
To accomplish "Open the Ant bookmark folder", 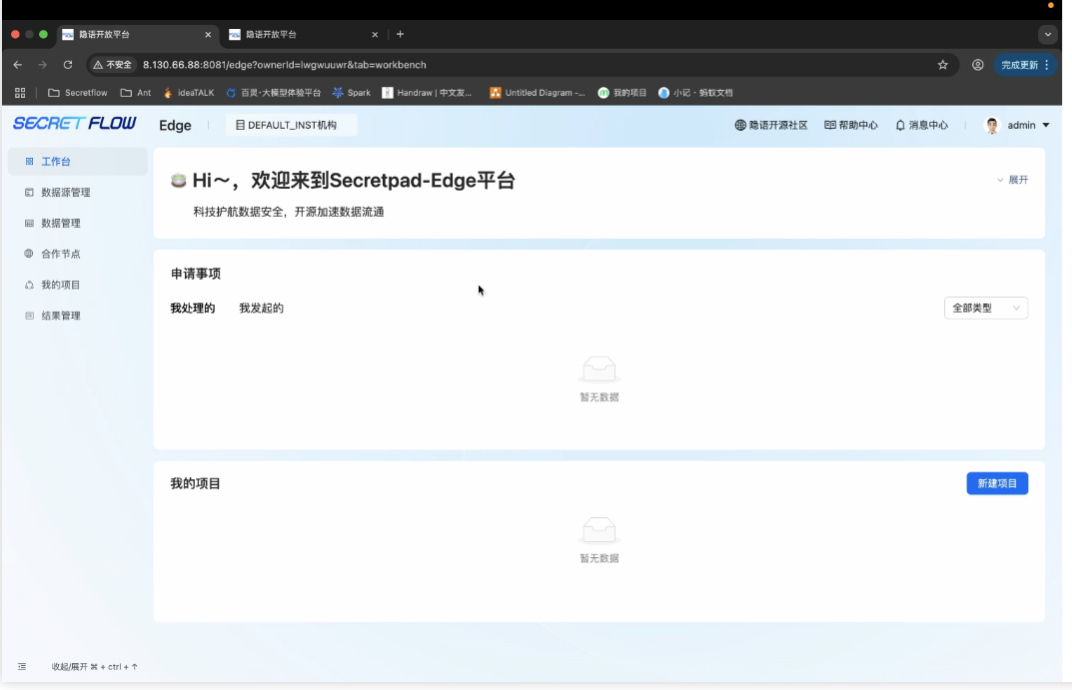I will click(135, 93).
